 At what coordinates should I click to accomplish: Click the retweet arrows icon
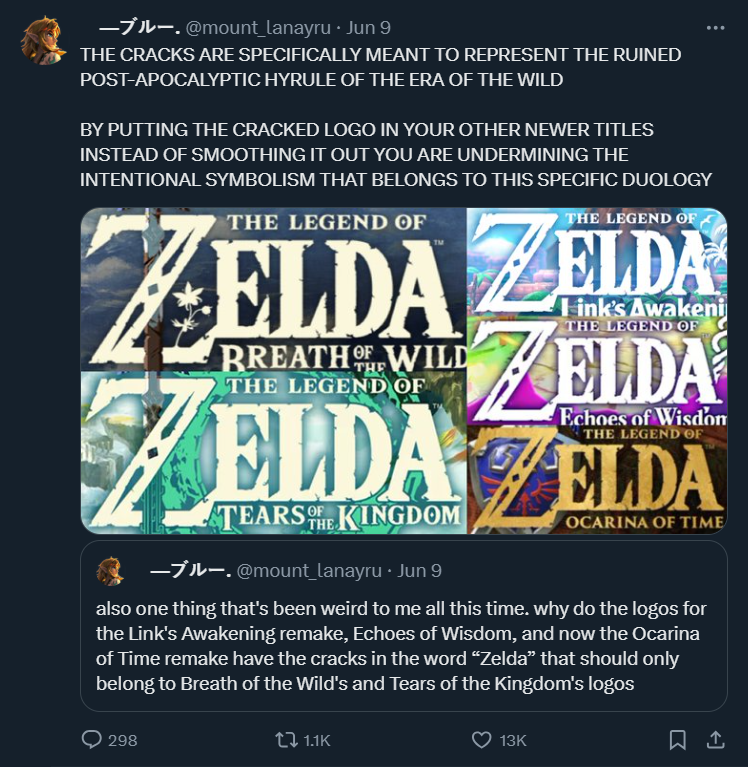pos(286,740)
